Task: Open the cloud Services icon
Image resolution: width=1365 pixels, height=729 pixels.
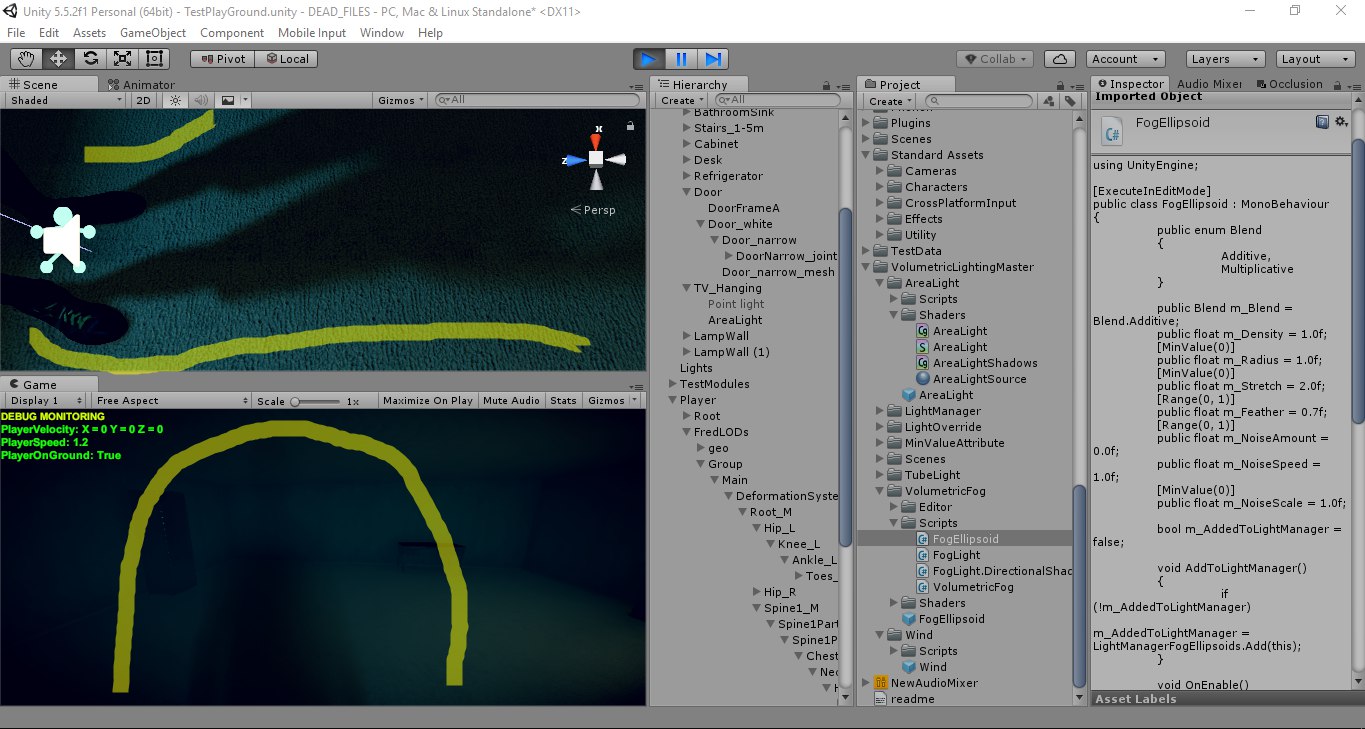Action: 1059,59
